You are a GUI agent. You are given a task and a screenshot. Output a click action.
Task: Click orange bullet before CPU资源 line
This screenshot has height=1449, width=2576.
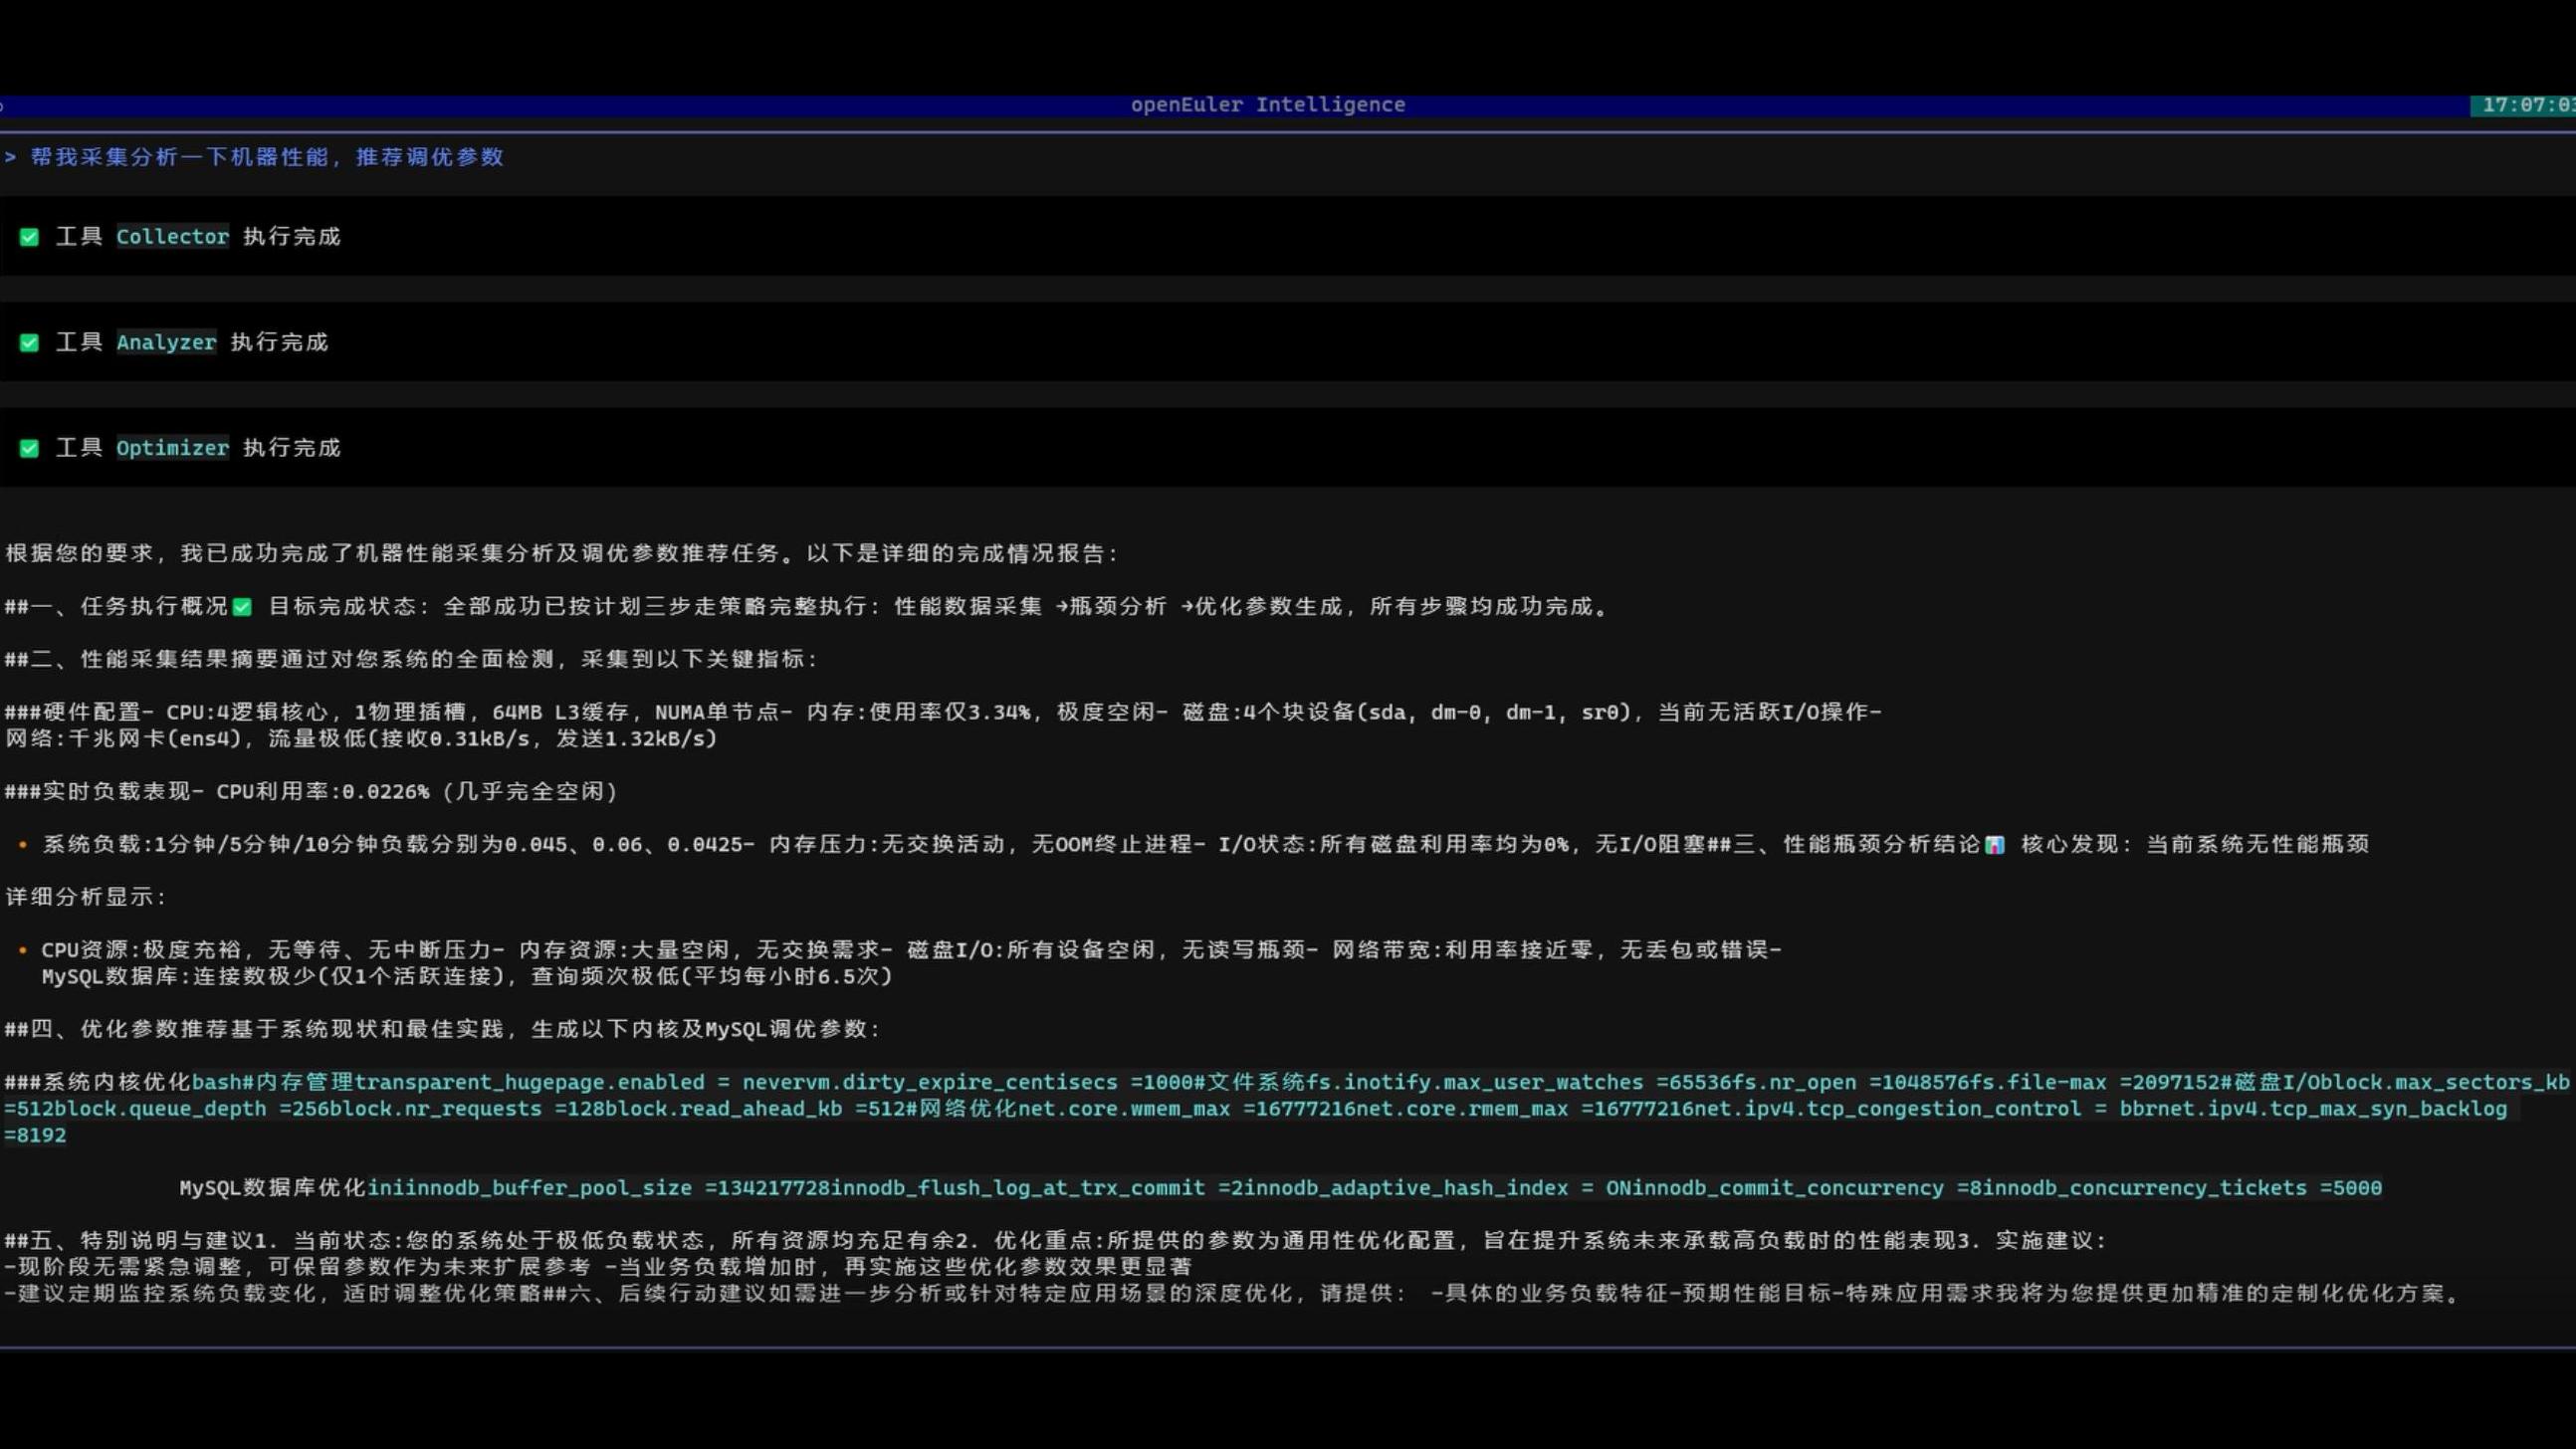click(x=22, y=950)
